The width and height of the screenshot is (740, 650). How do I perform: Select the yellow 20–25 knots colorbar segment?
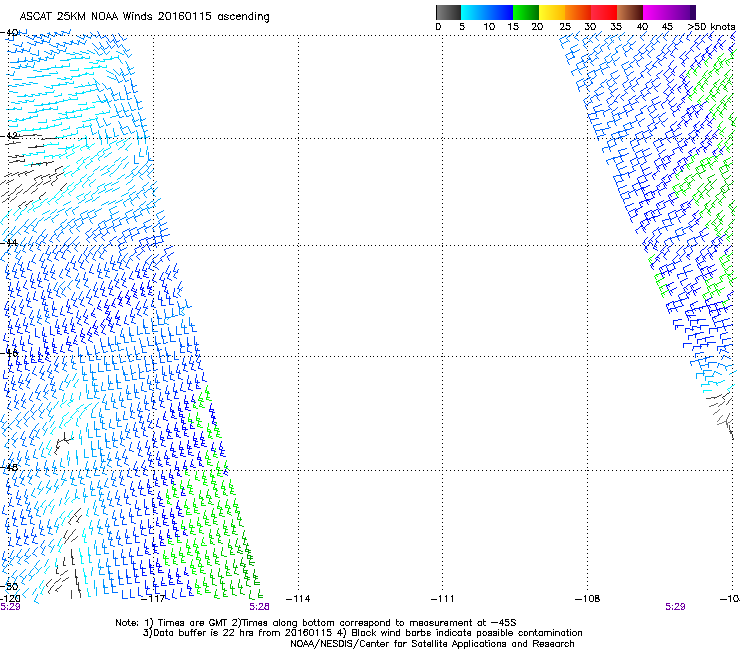tap(552, 12)
